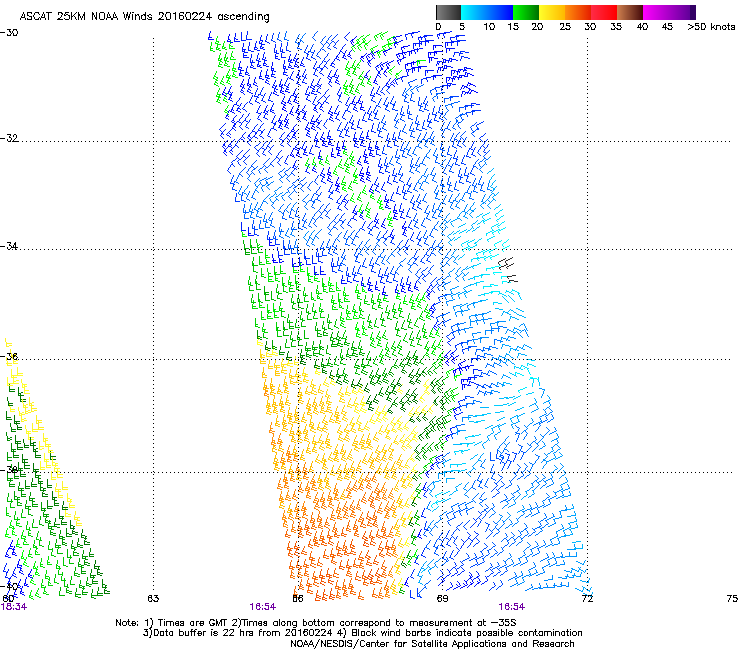The width and height of the screenshot is (740, 650).
Task: Click the chart title 'ASCAT 25KM NOAA Winds 20160224 ascending'
Action: click(x=144, y=16)
